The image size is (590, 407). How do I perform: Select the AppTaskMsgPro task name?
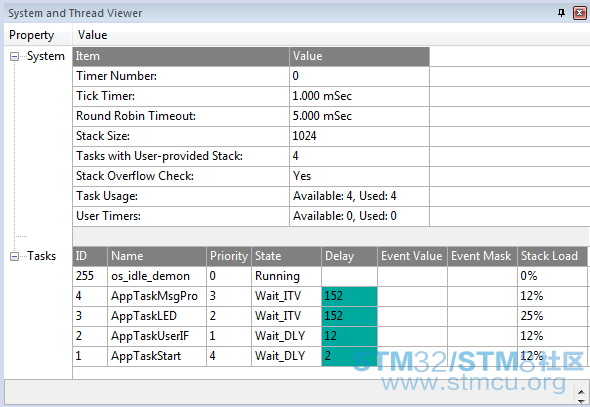[154, 296]
